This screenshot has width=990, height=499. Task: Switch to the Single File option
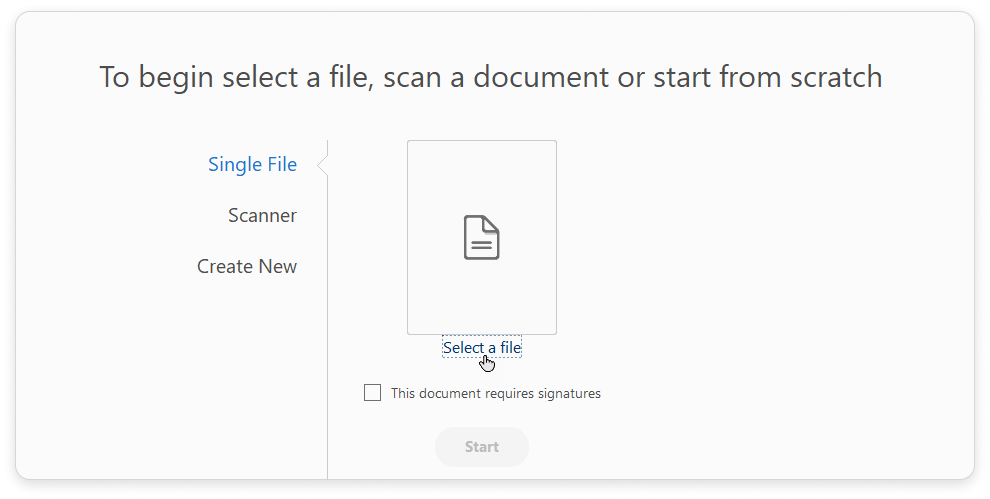point(252,164)
